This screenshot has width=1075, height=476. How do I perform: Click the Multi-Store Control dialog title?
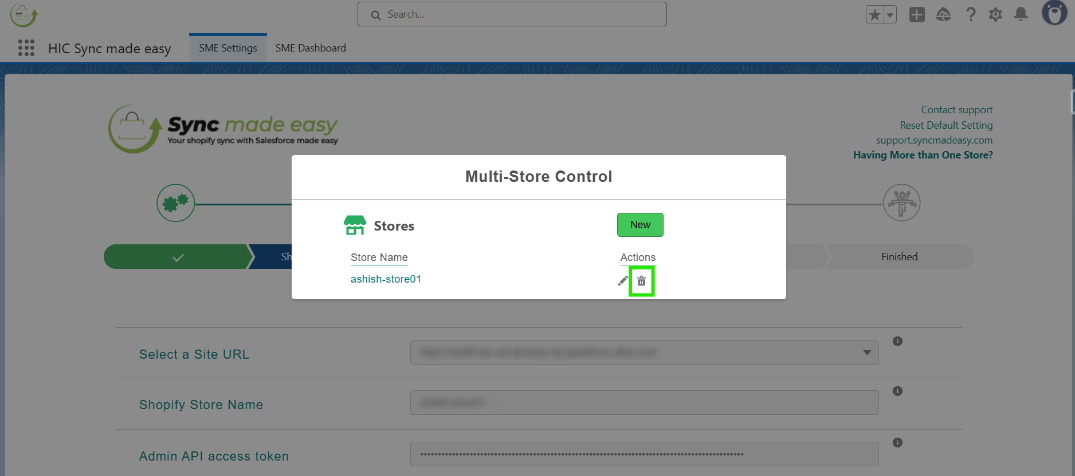coord(538,176)
